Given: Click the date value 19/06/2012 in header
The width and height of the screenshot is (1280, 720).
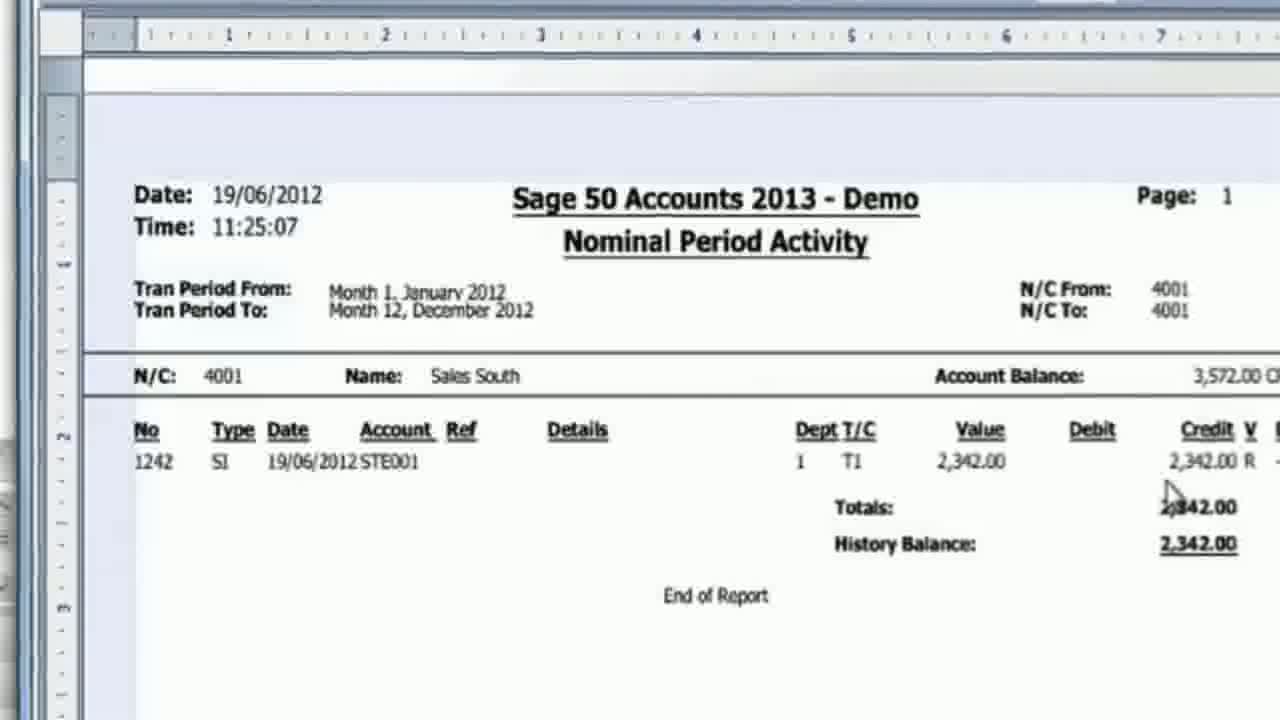Looking at the screenshot, I should (267, 195).
